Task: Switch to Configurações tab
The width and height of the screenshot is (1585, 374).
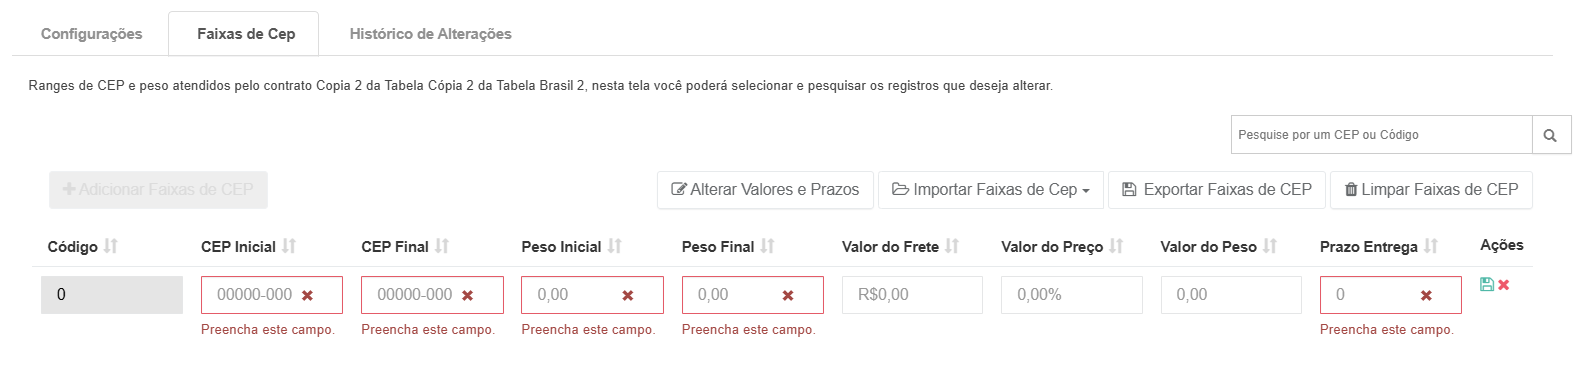Action: click(x=92, y=34)
